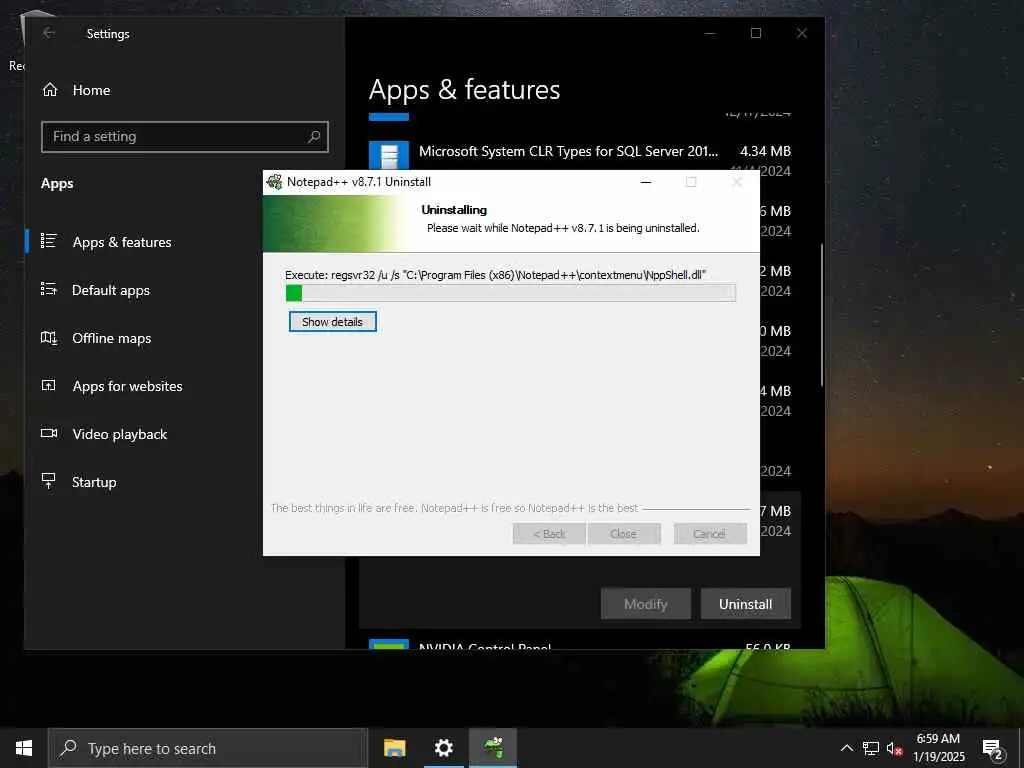The width and height of the screenshot is (1024, 768).
Task: Open Video playback section
Action: 120,434
